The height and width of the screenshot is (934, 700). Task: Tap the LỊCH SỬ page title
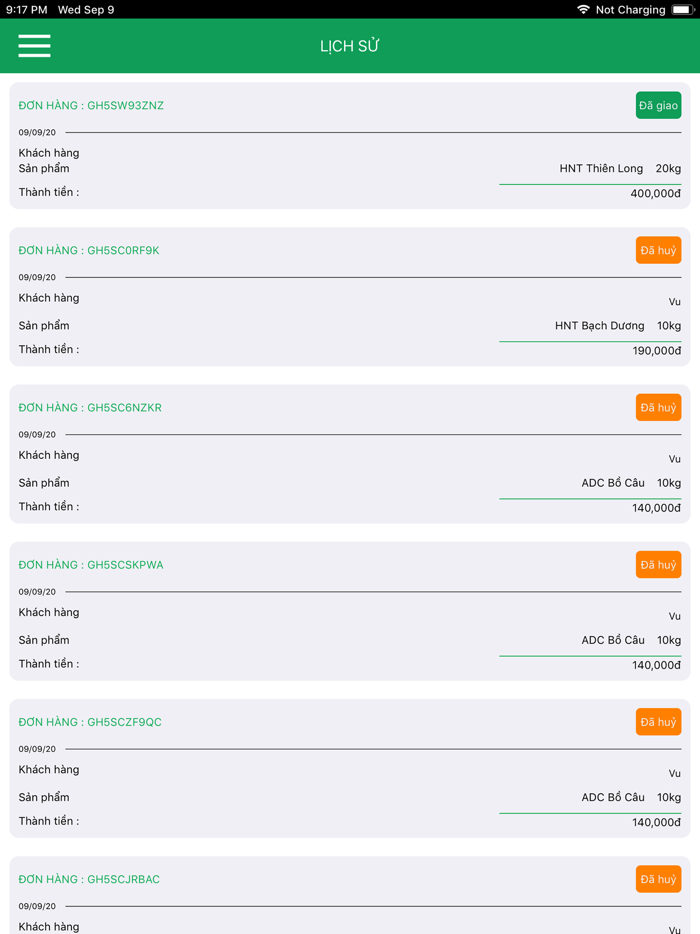(x=349, y=47)
